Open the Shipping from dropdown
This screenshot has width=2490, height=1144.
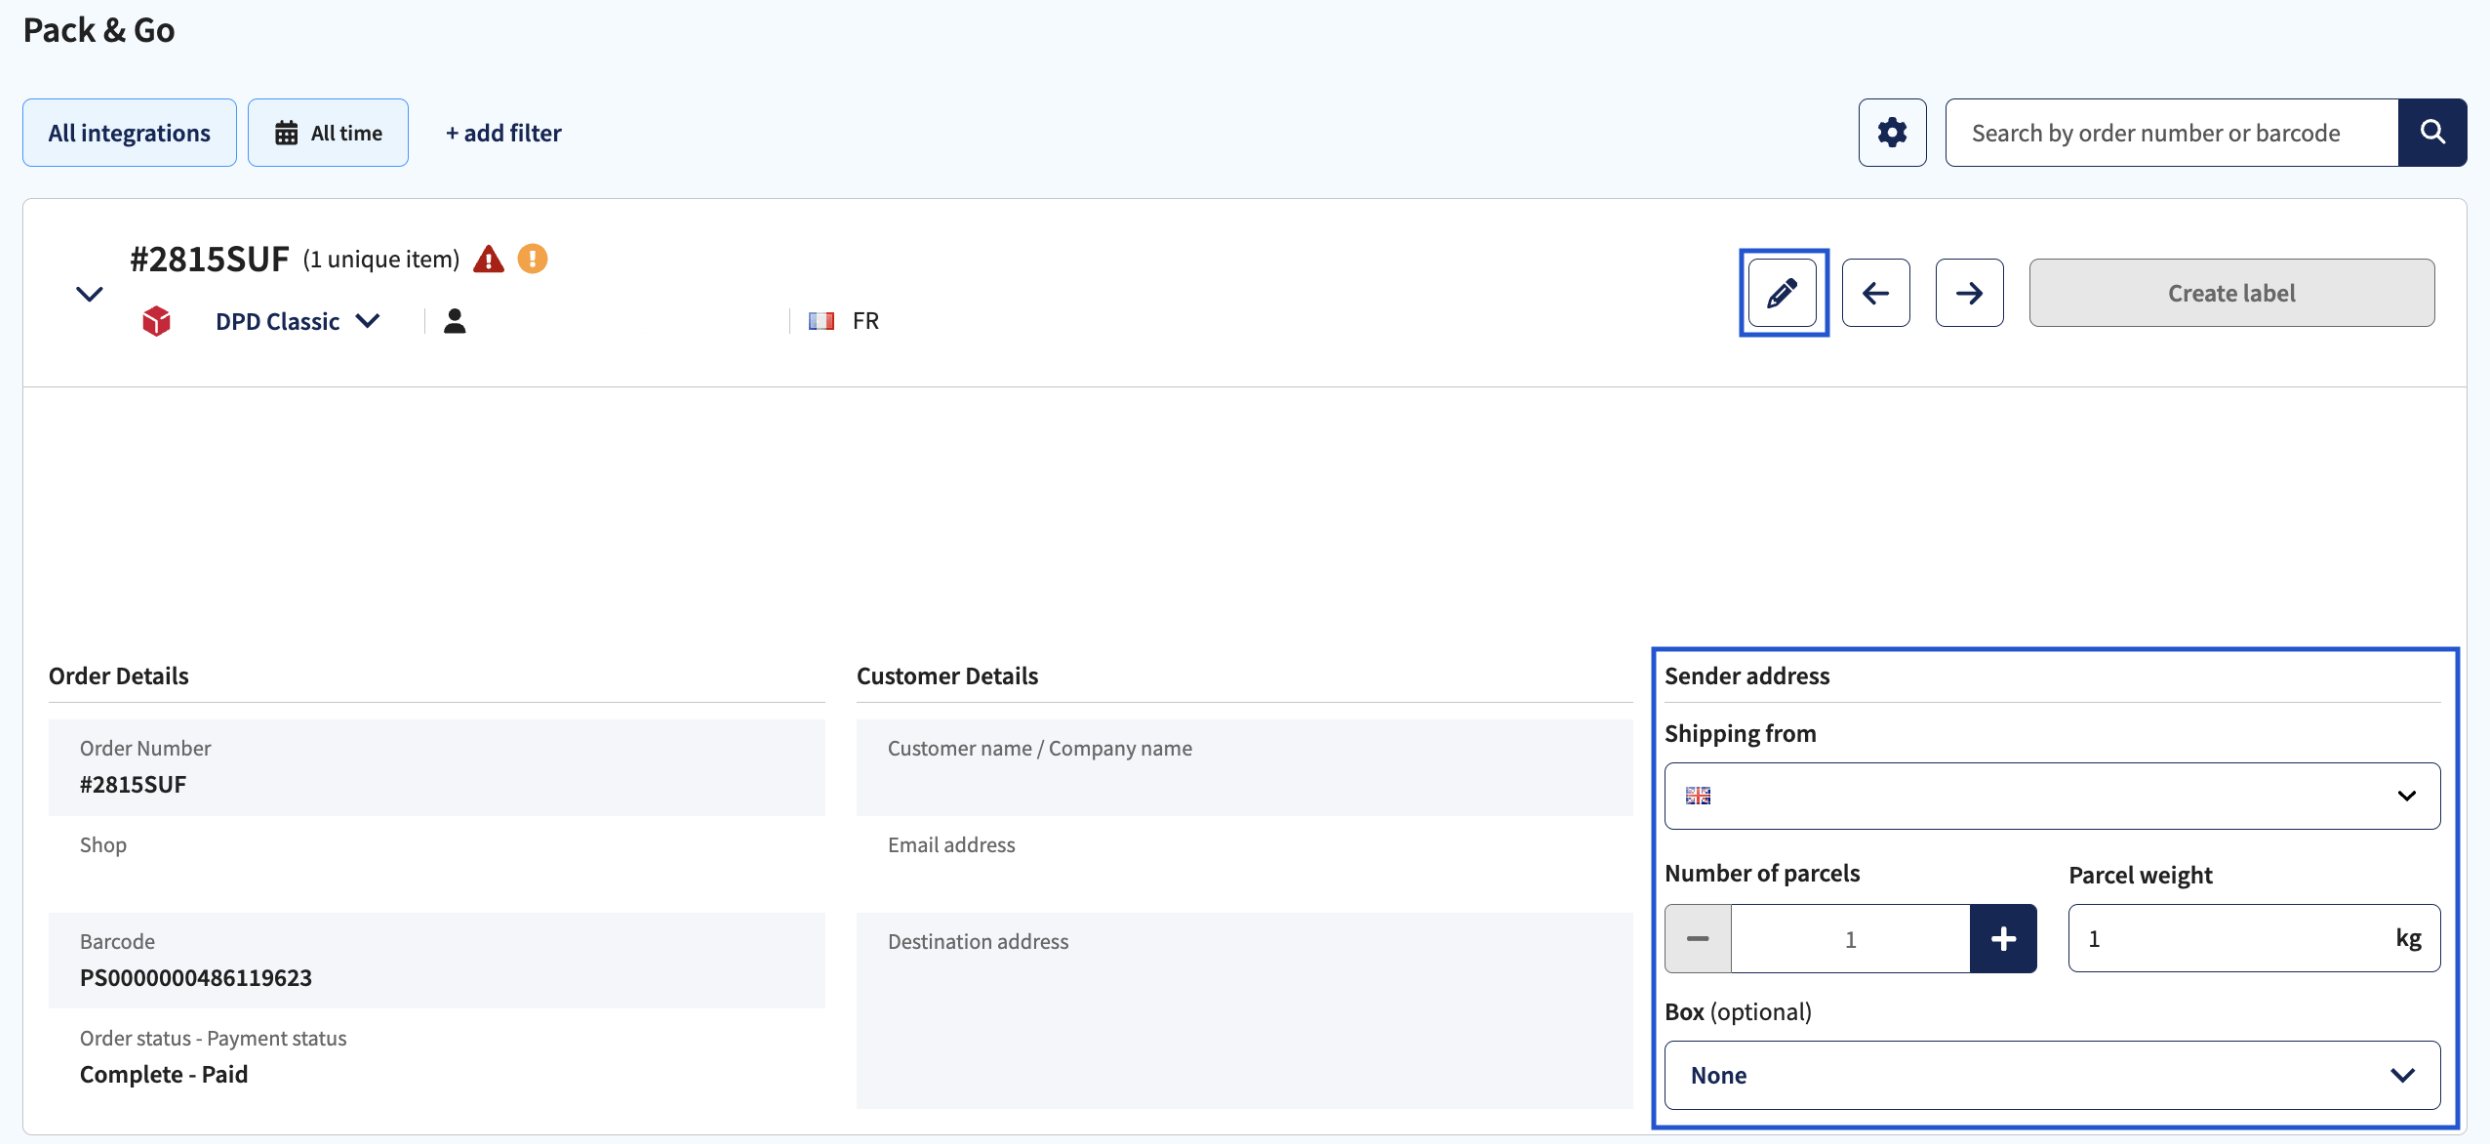click(x=2052, y=796)
